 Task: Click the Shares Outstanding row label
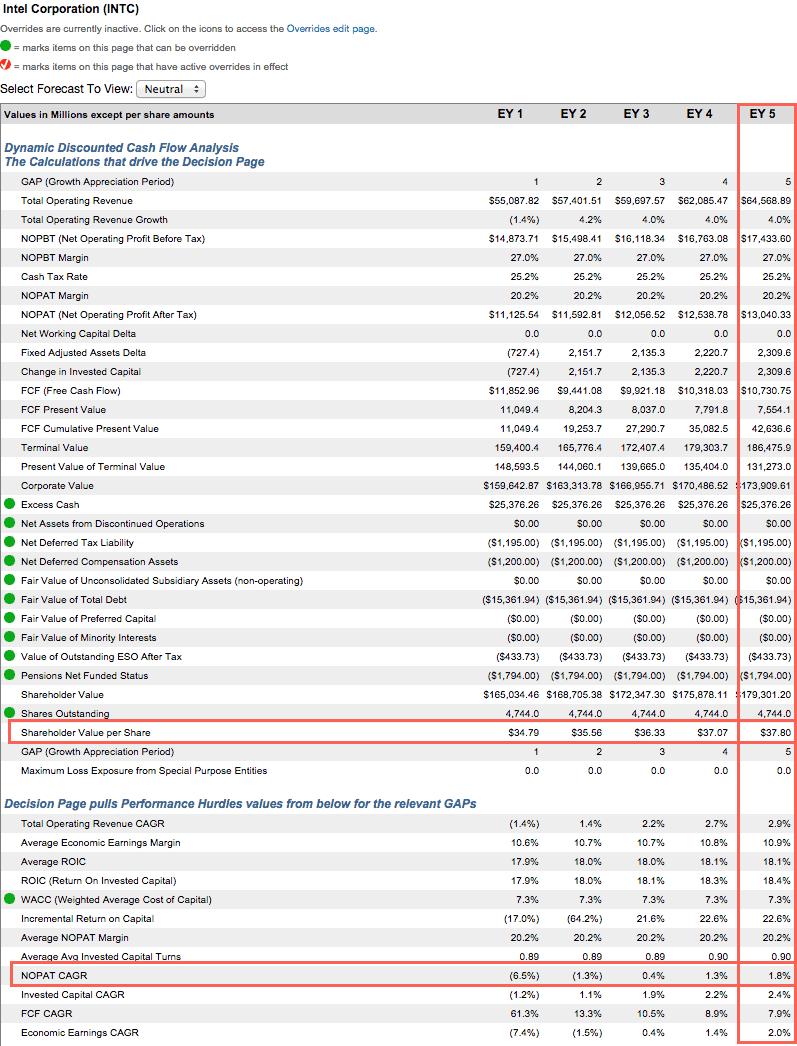coord(65,714)
